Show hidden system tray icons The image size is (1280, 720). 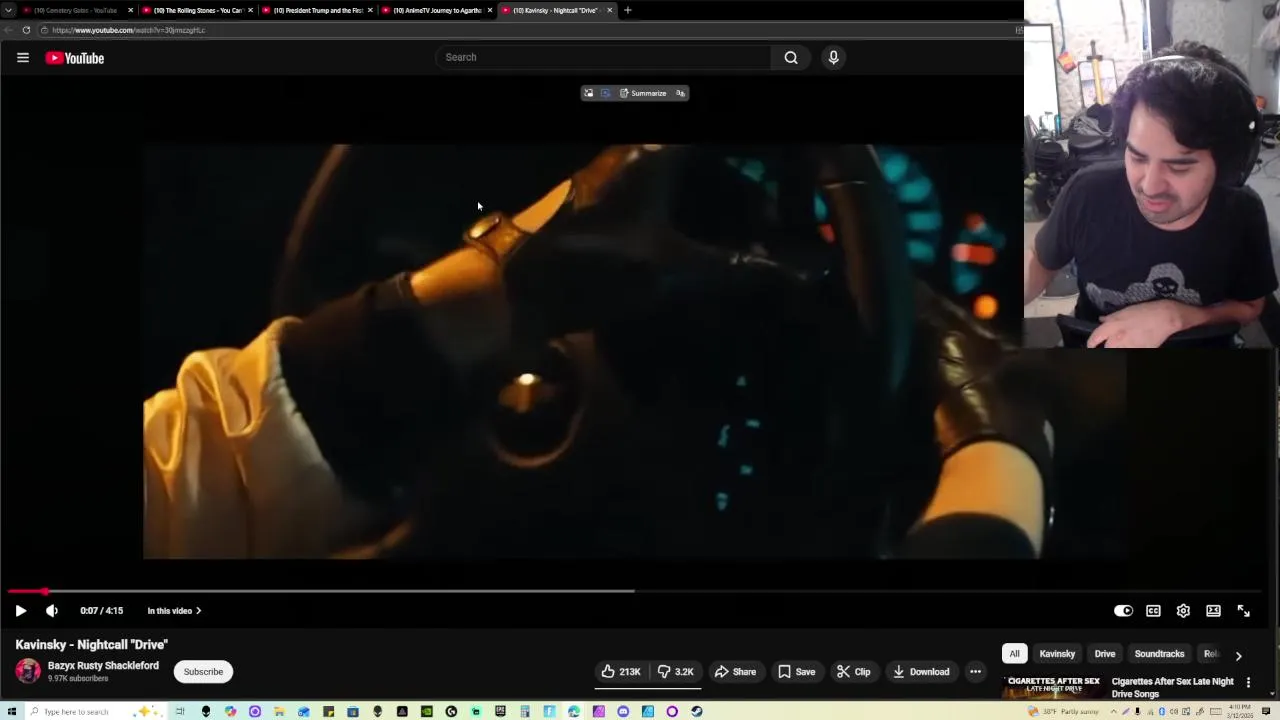tap(1114, 711)
